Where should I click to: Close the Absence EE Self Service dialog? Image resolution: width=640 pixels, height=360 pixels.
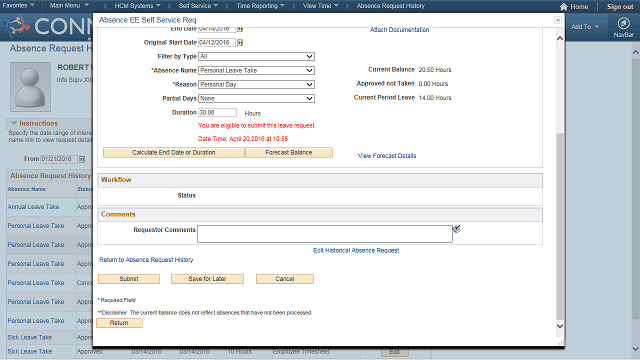click(558, 20)
